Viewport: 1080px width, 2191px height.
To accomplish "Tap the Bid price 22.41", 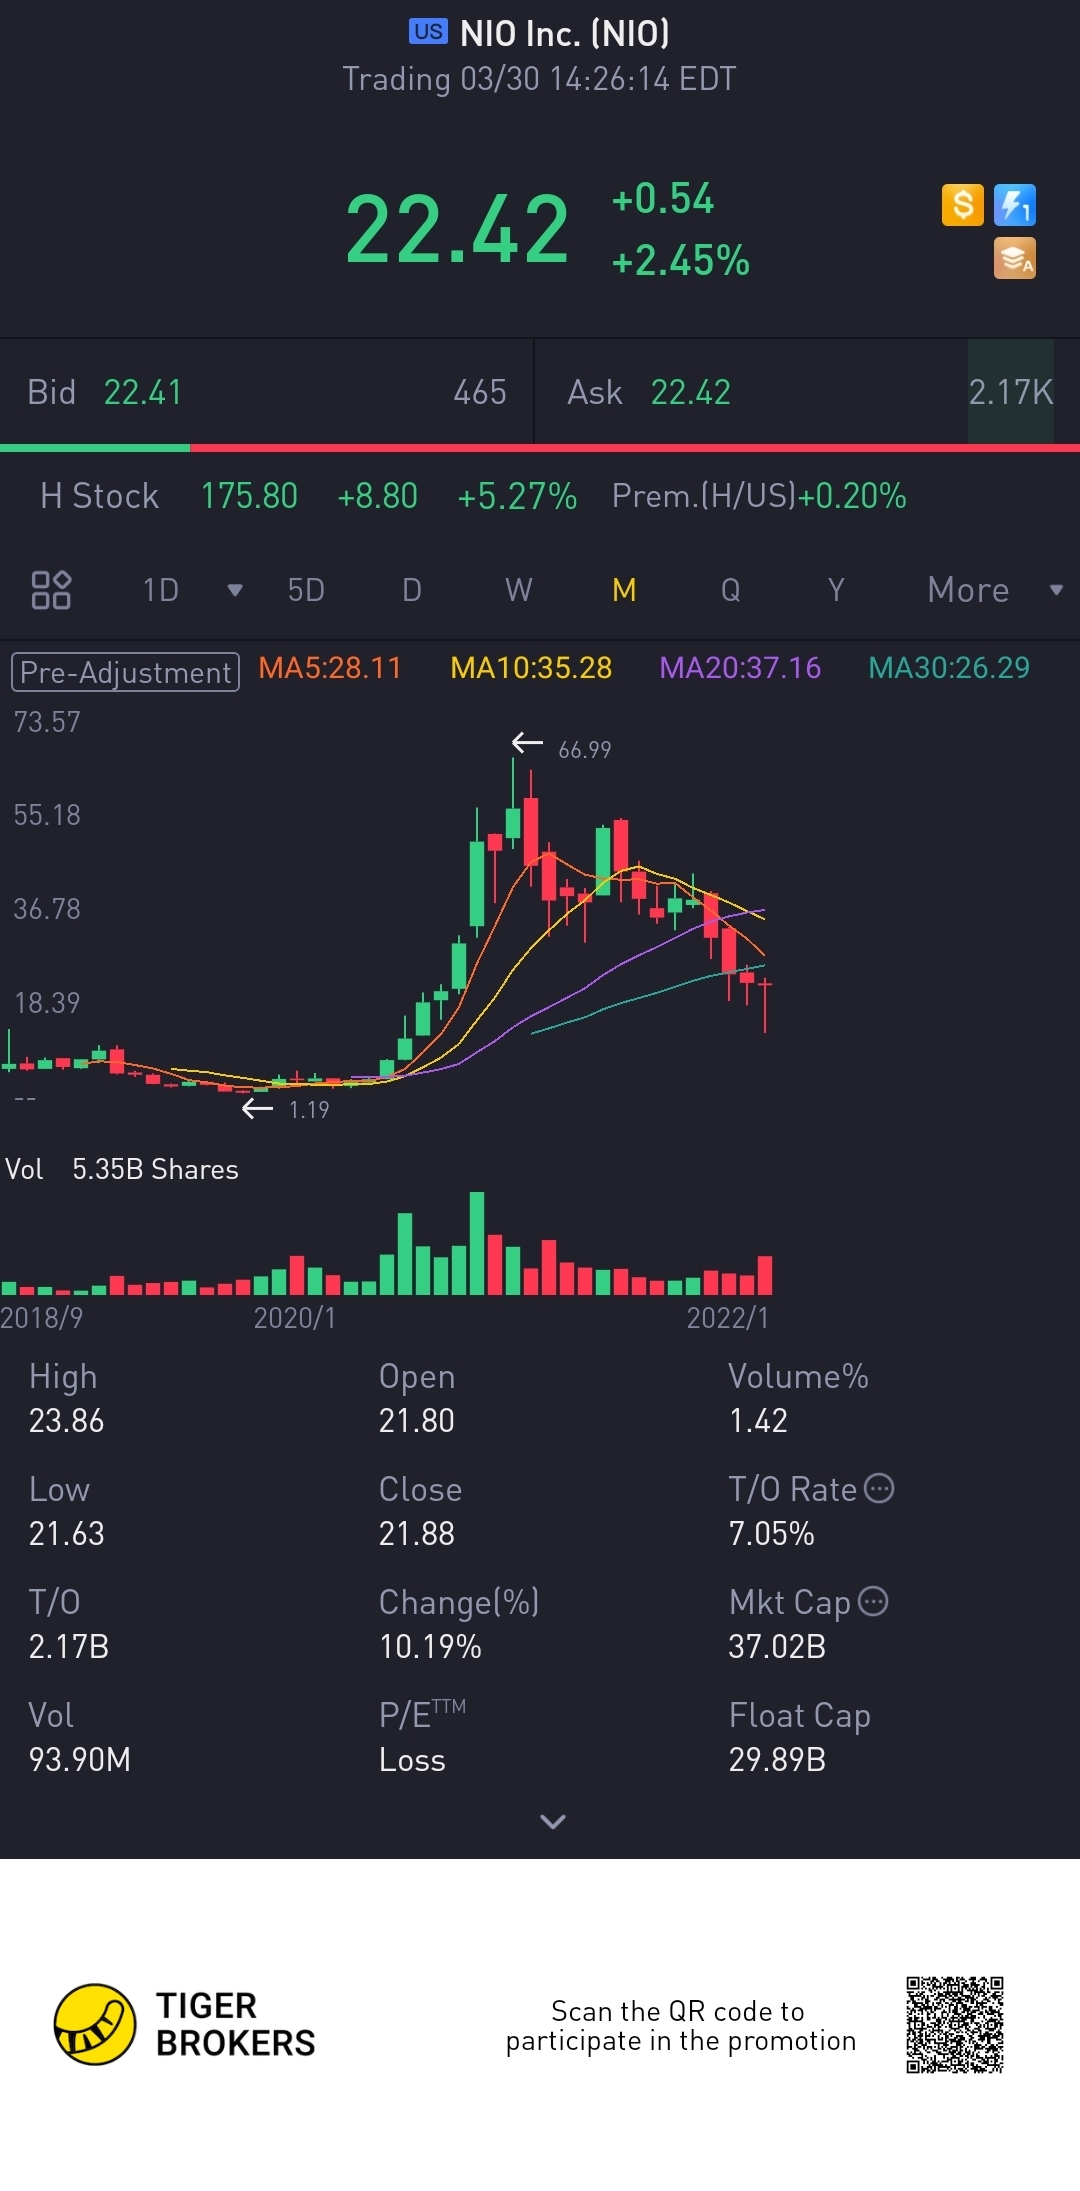I will point(143,392).
